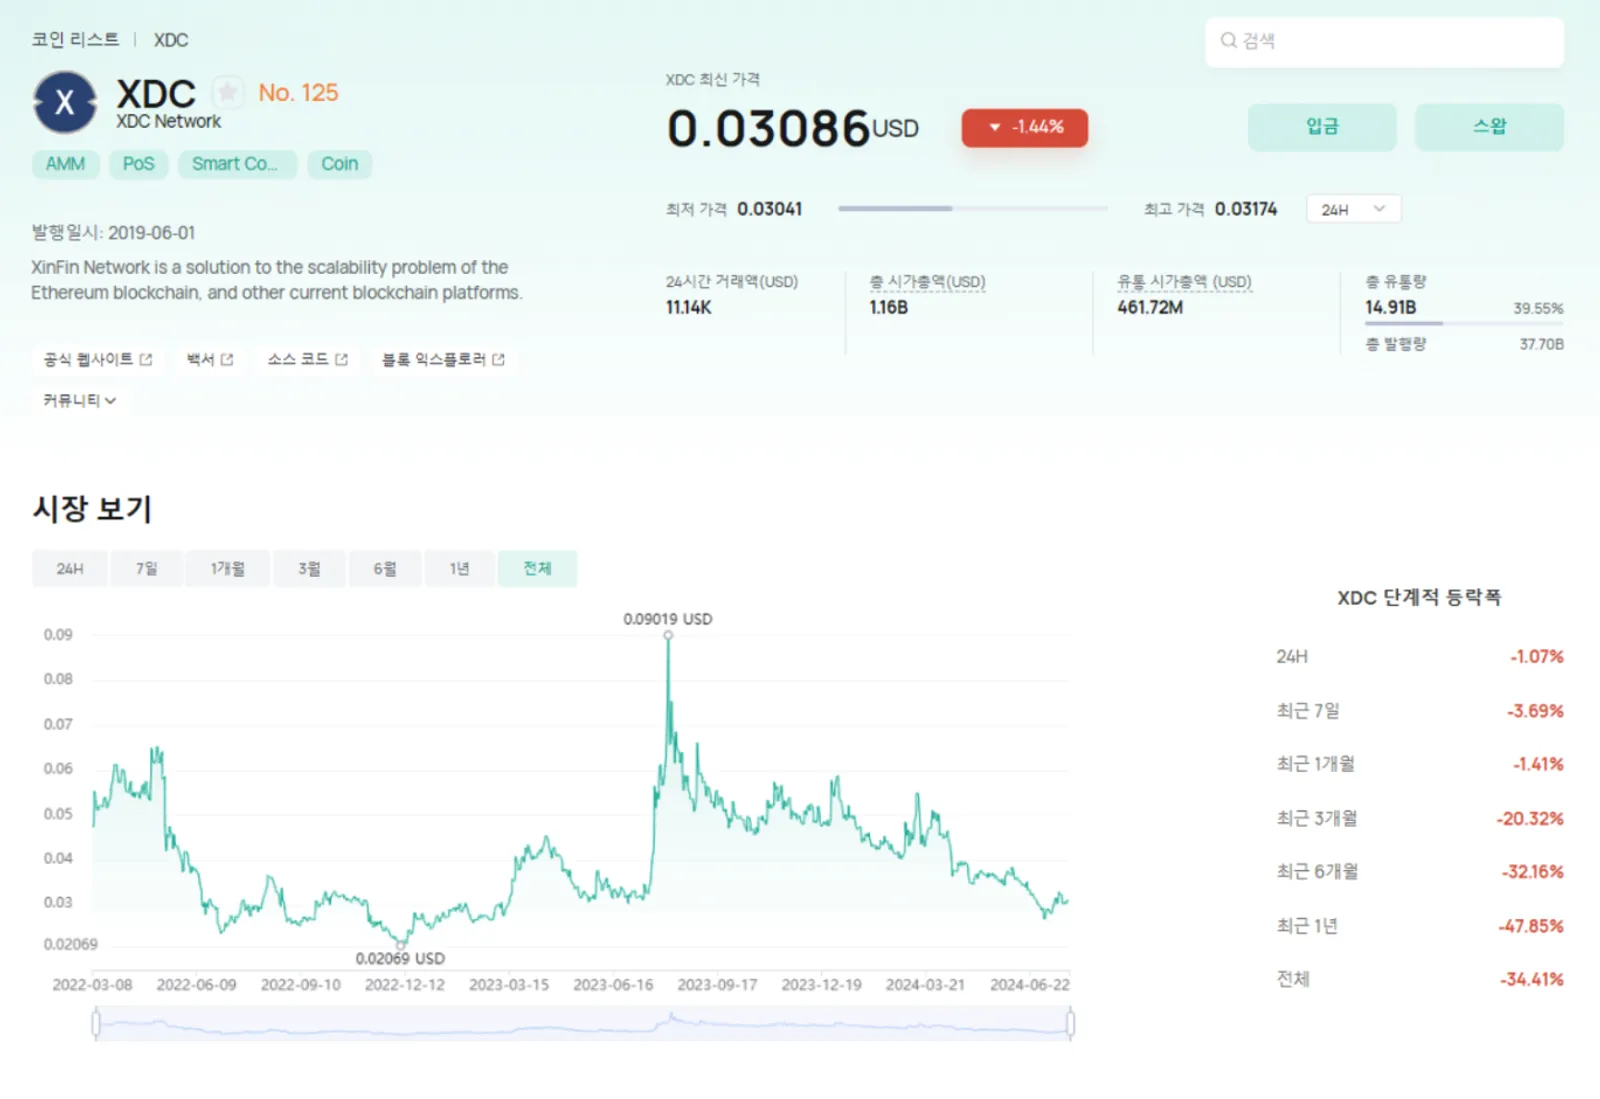
Task: Select the Smart Co... tag
Action: [x=237, y=164]
